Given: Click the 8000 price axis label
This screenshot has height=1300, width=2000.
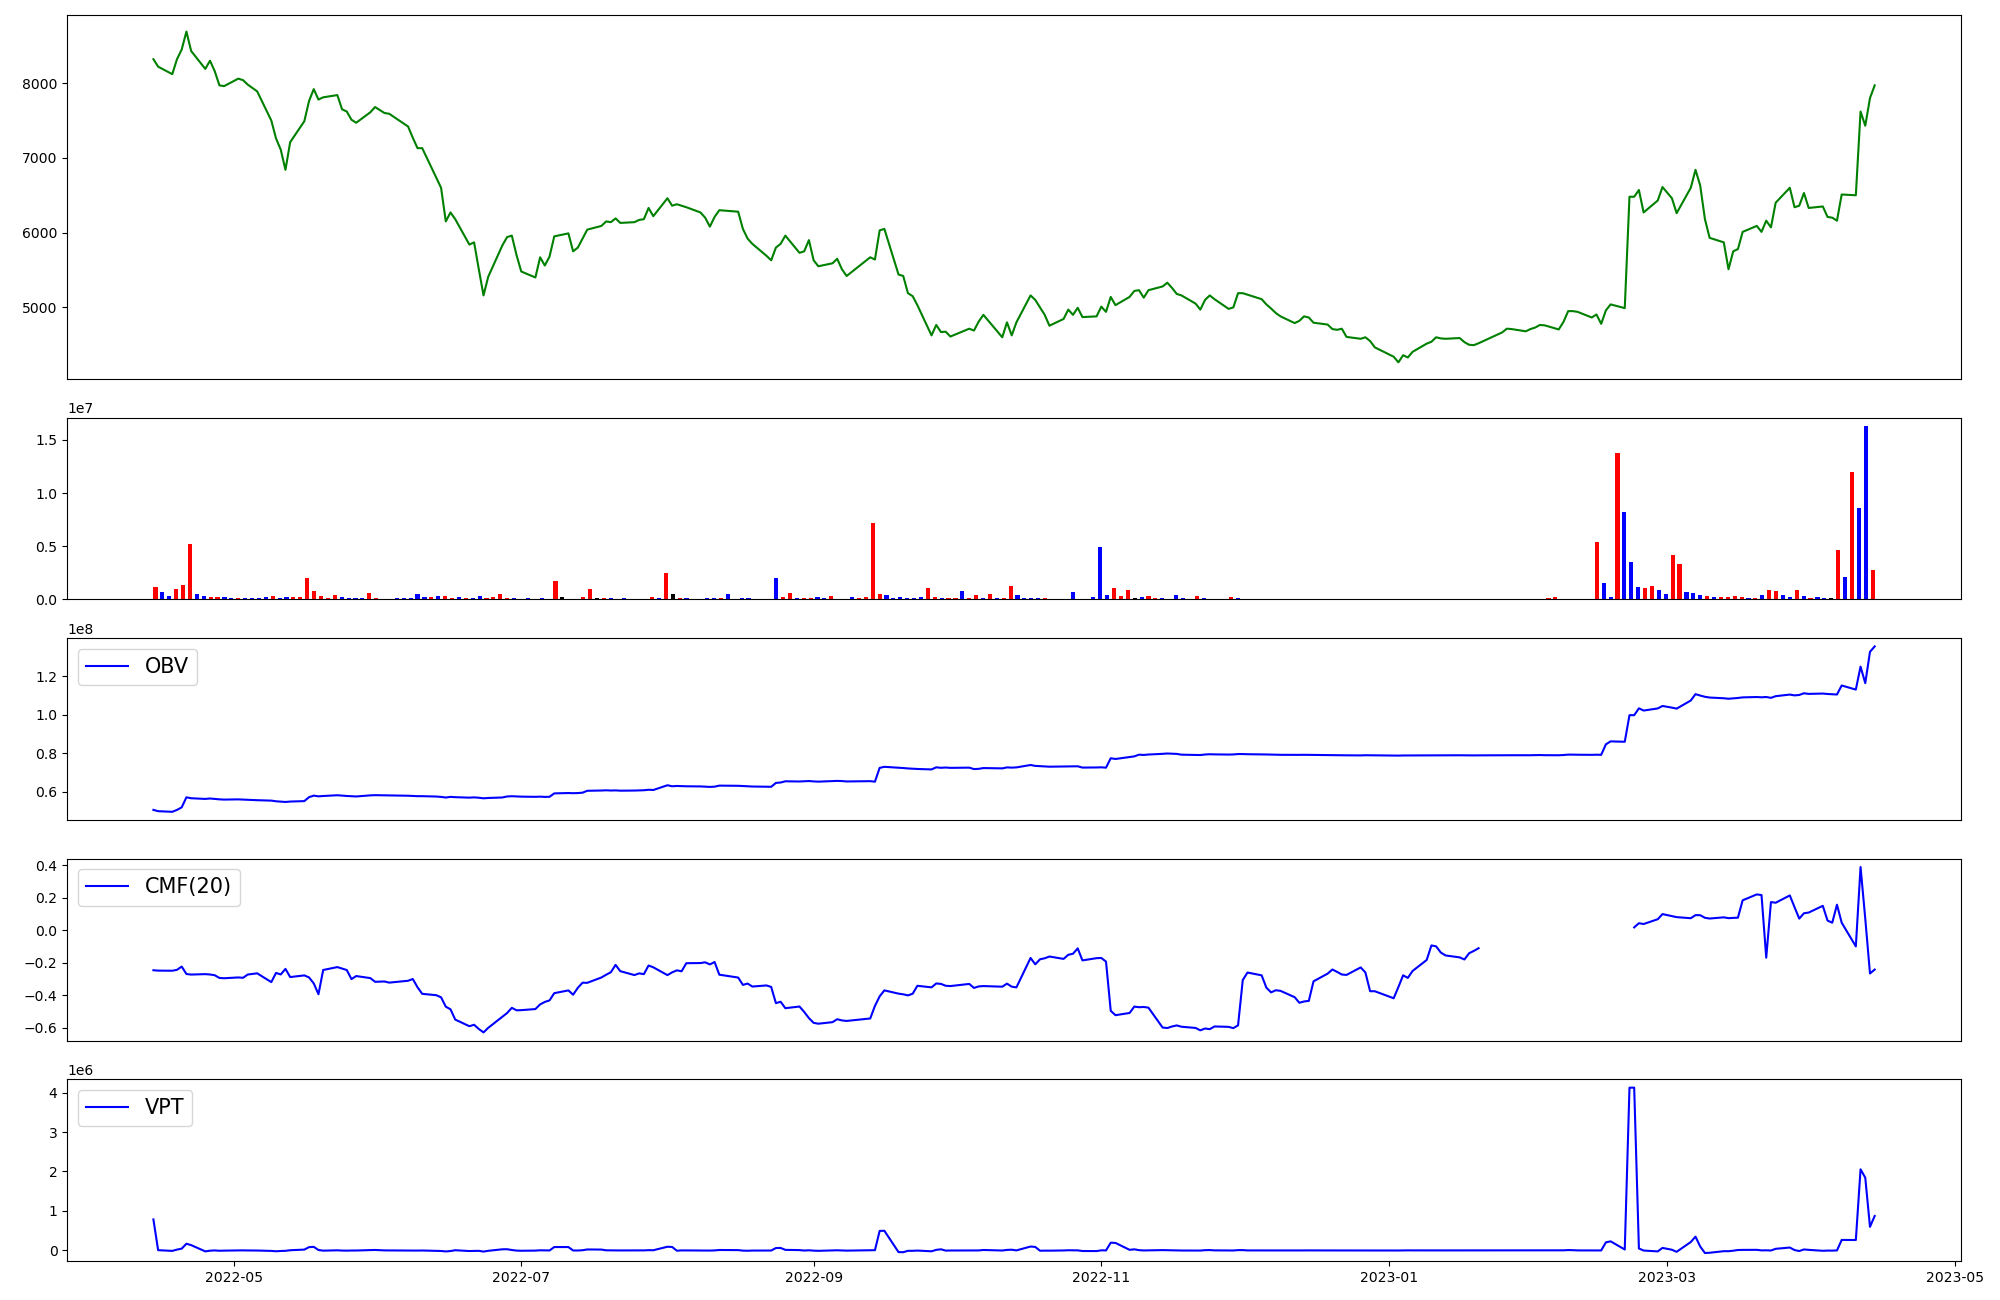Looking at the screenshot, I should [38, 84].
